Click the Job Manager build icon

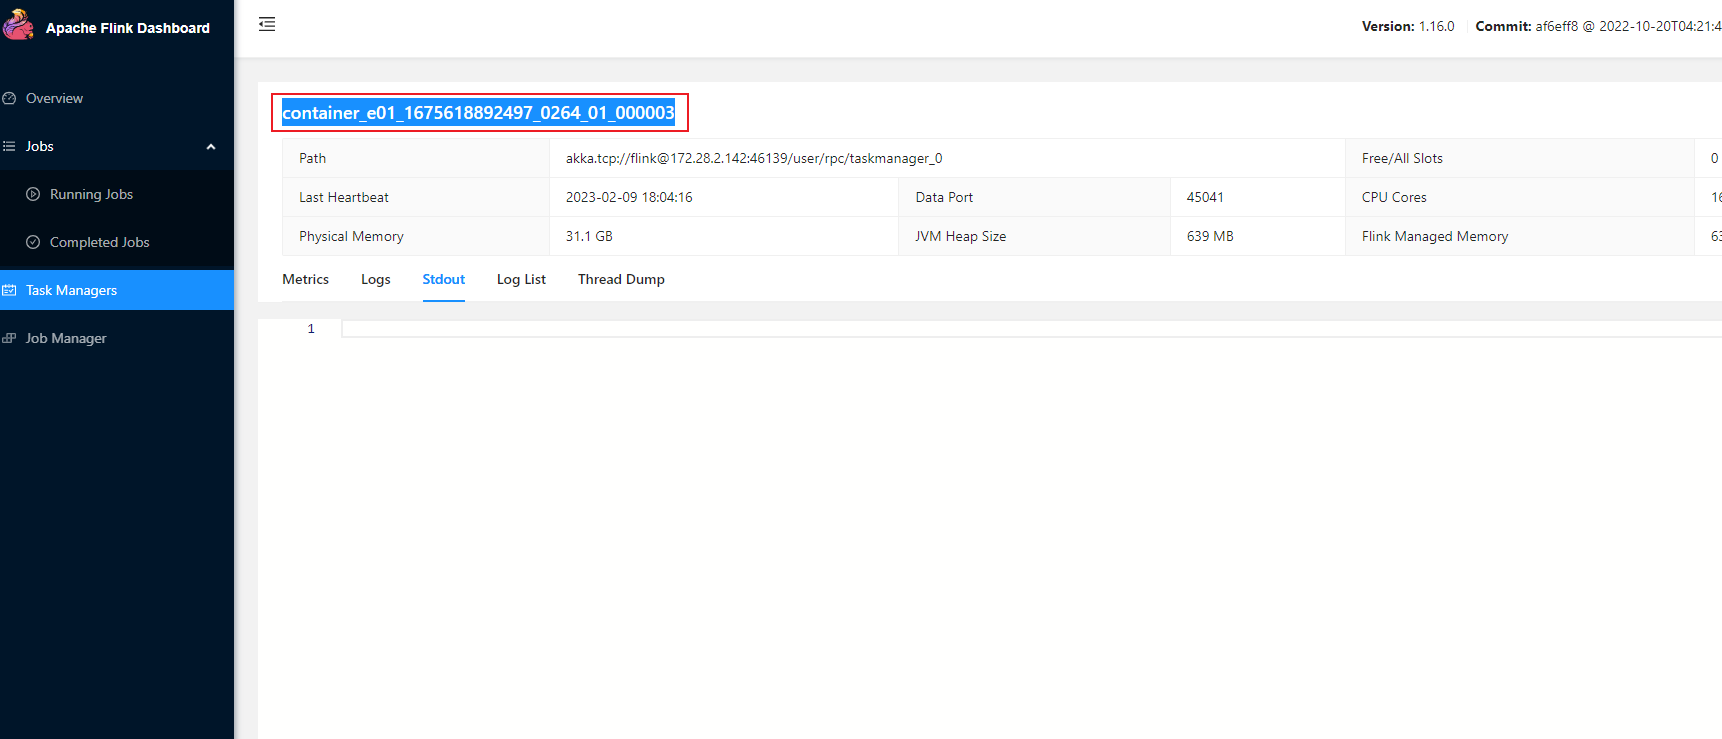pyautogui.click(x=10, y=338)
